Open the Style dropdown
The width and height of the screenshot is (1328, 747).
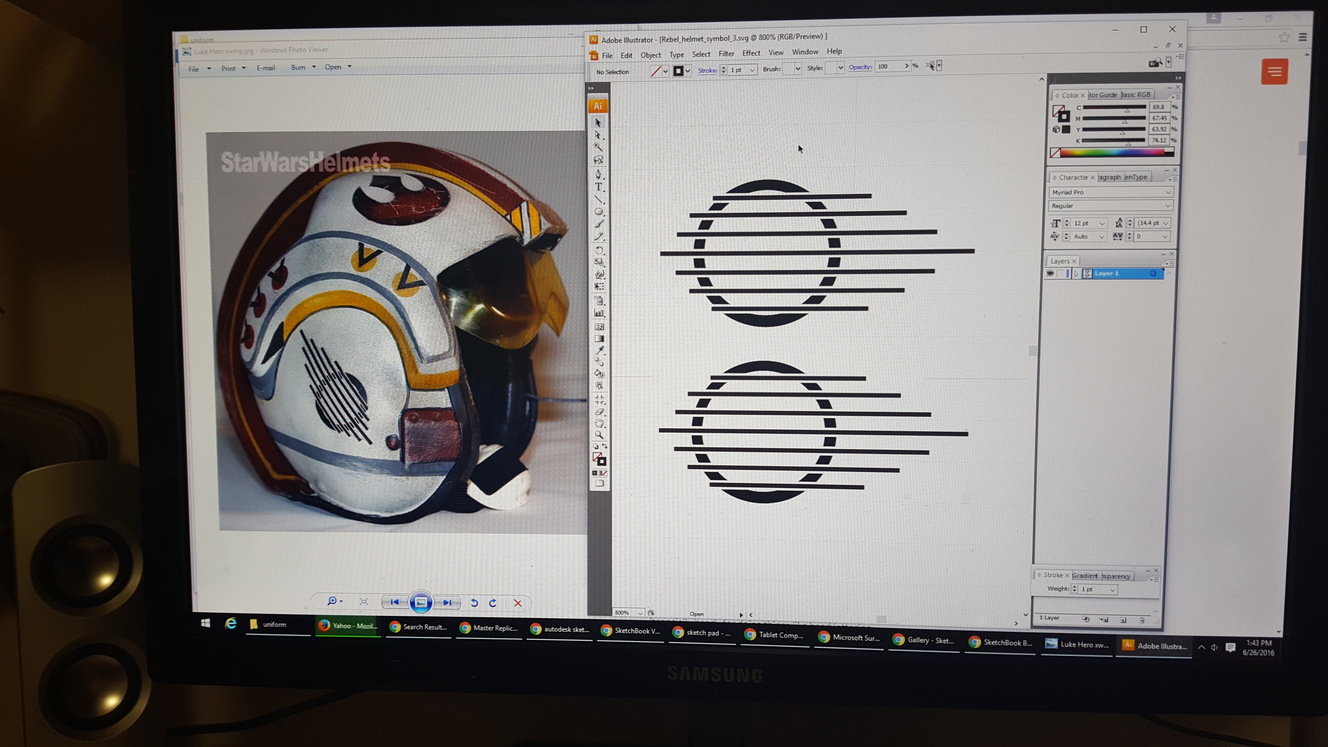point(840,68)
